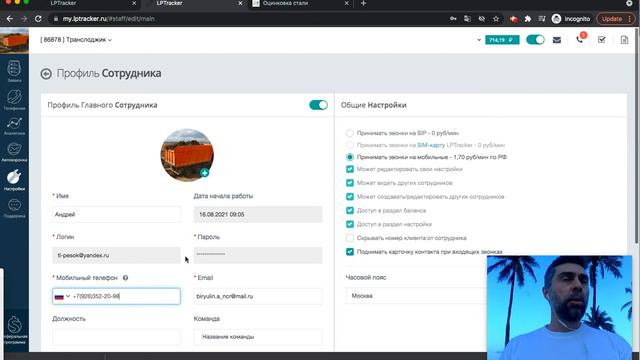640x360 pixels.
Task: Open the country flag code dropdown
Action: (62, 296)
